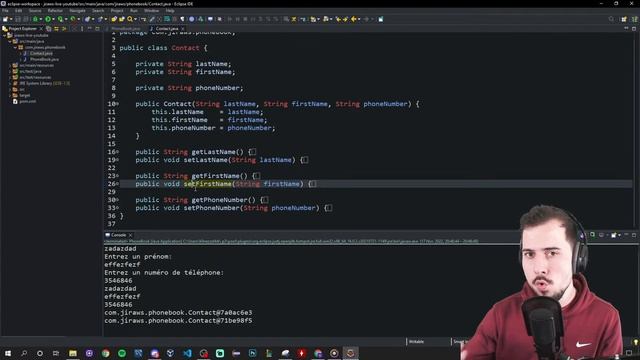Collapse the project root node in explorer
Image resolution: width=640 pixels, height=360 pixels.
point(4,36)
